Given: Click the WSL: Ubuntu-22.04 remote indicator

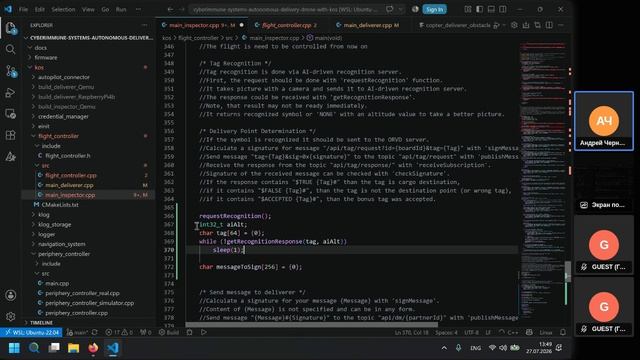Looking at the screenshot, I should coord(31,332).
